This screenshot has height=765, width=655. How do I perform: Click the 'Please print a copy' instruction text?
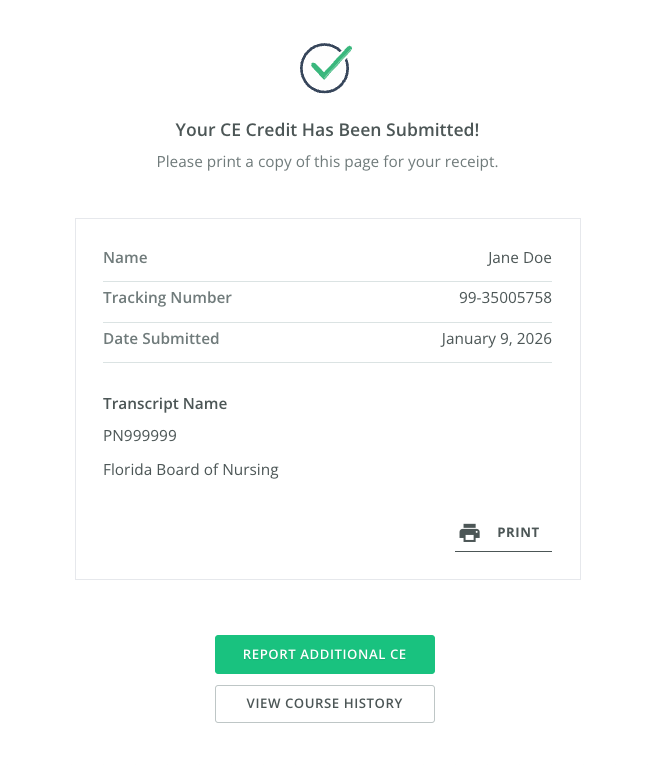coord(327,161)
